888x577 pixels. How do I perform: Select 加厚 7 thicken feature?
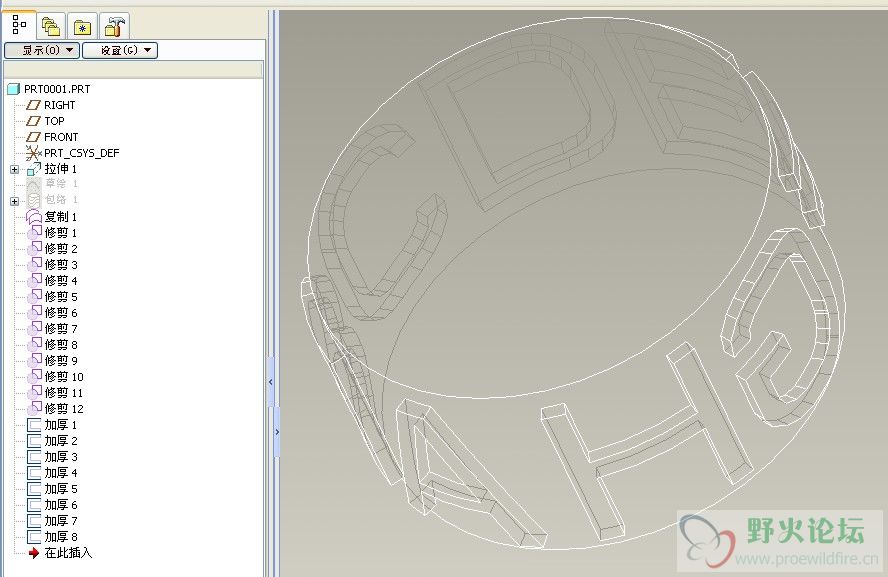pos(61,520)
